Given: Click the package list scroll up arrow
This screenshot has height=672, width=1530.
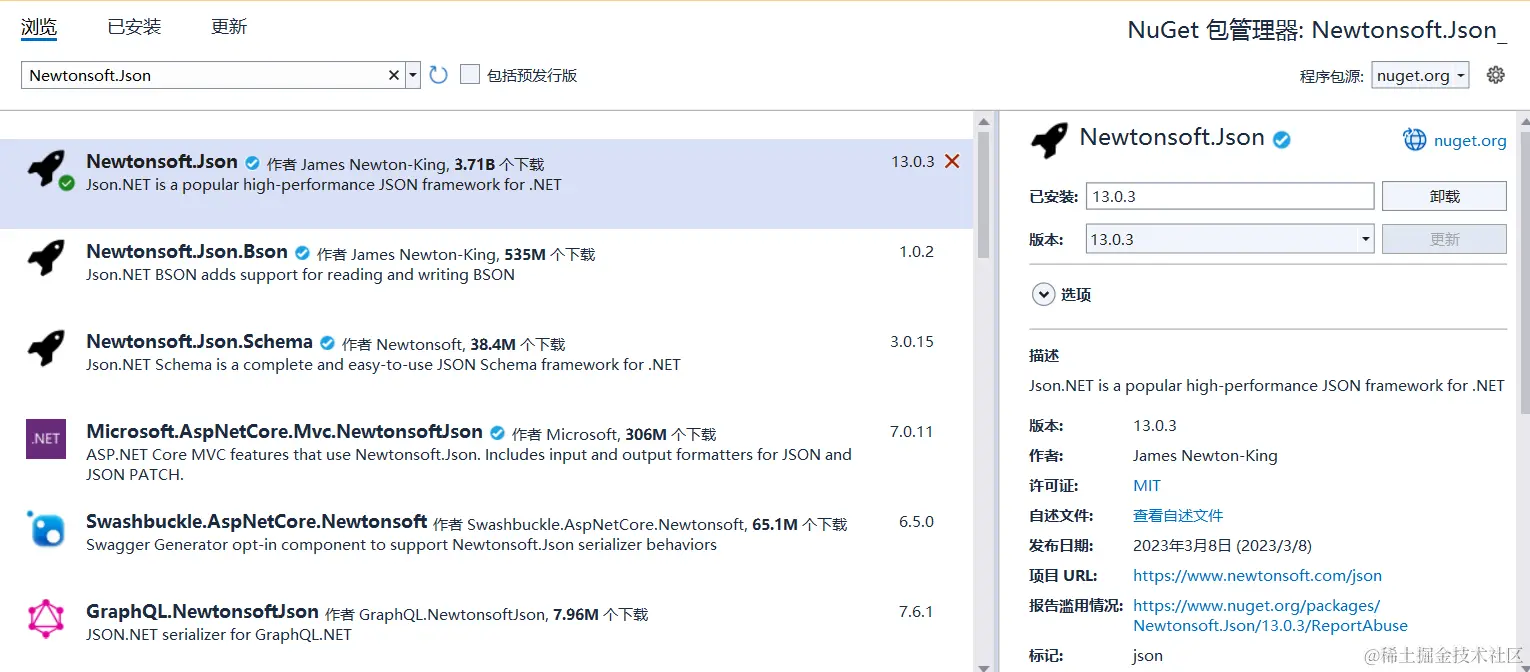Looking at the screenshot, I should (983, 120).
